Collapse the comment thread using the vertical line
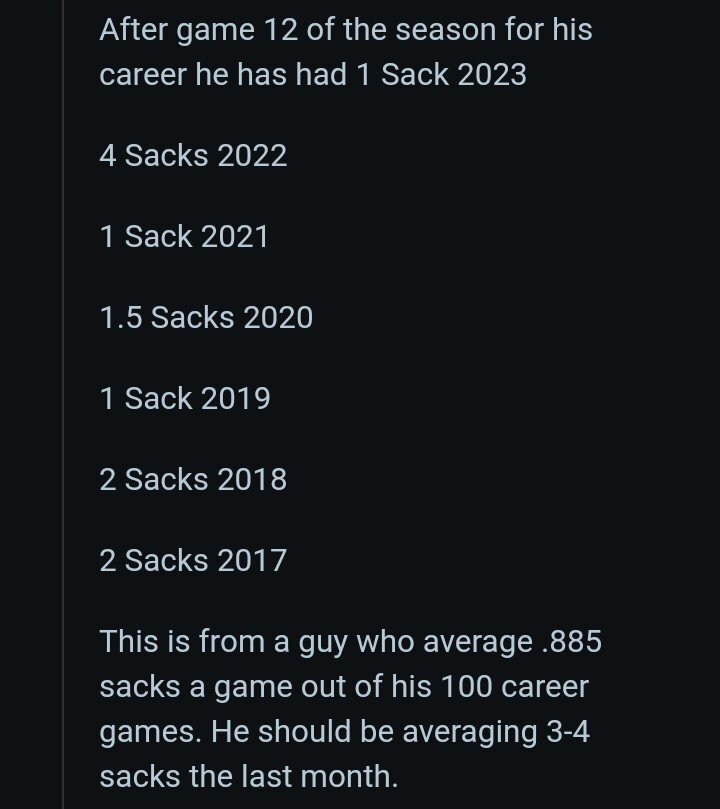This screenshot has width=720, height=809. 63,400
